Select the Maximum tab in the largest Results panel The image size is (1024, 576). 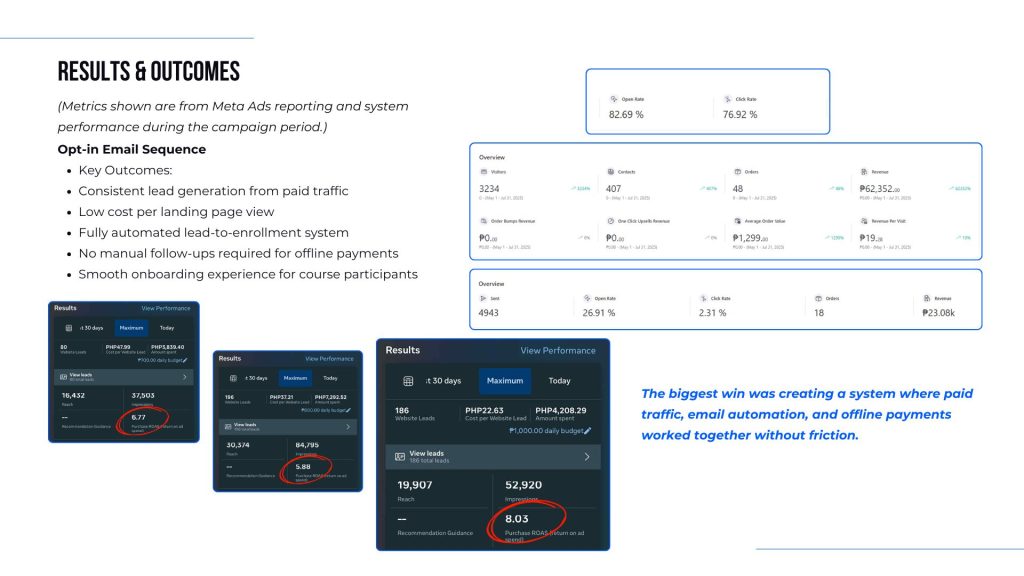tap(505, 381)
